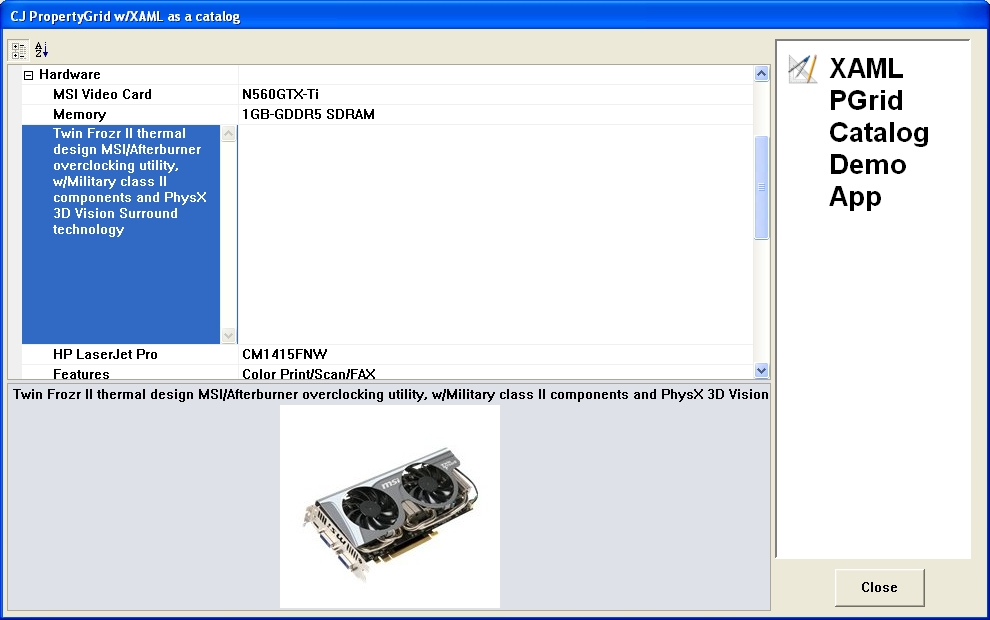Viewport: 990px width, 620px height.
Task: Click the description cell's scroll down arrow
Action: (229, 335)
